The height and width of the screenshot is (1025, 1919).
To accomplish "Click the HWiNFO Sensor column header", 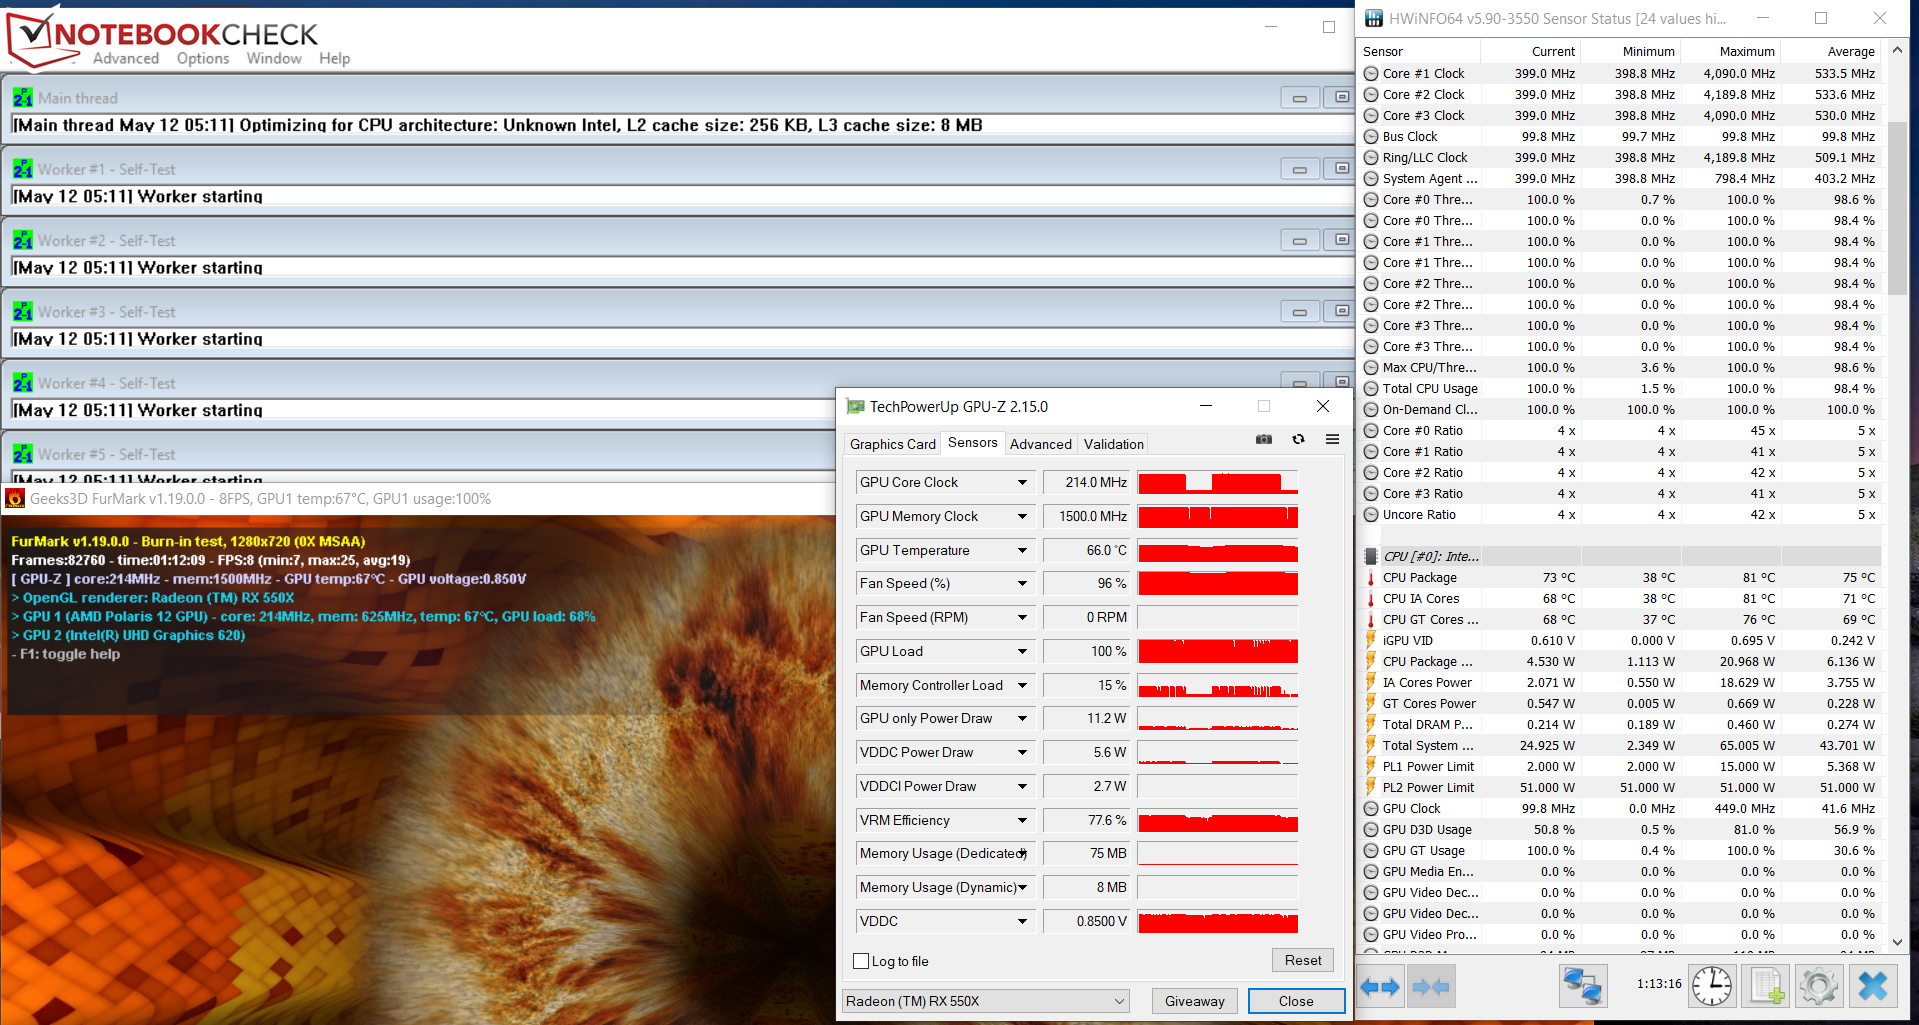I will click(x=1420, y=51).
